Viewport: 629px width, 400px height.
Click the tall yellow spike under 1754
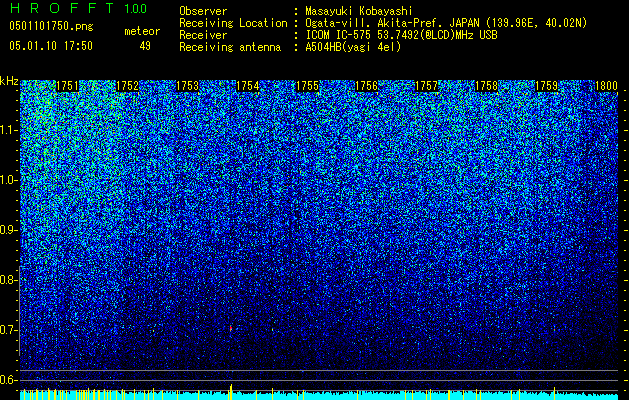pos(231,392)
